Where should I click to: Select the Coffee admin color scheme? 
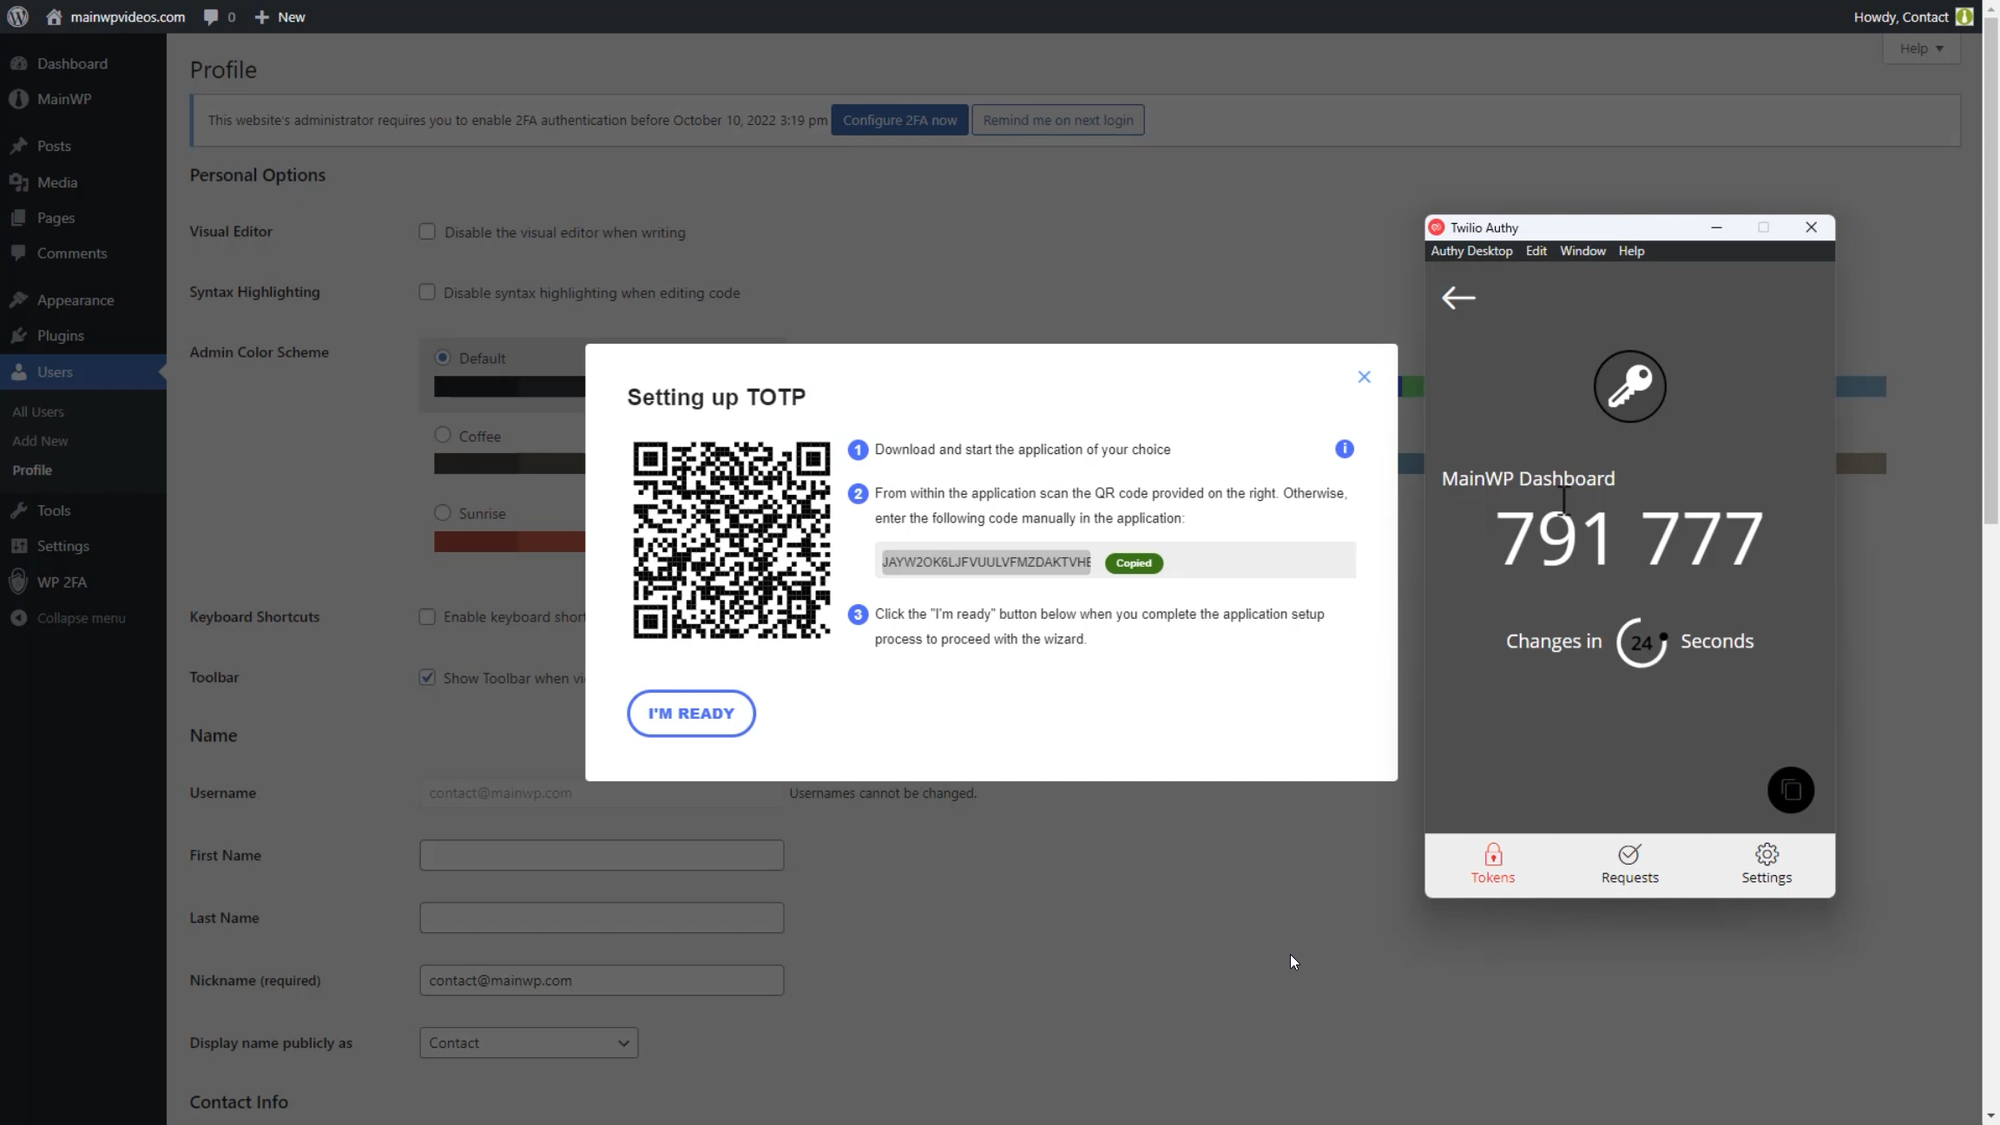442,434
